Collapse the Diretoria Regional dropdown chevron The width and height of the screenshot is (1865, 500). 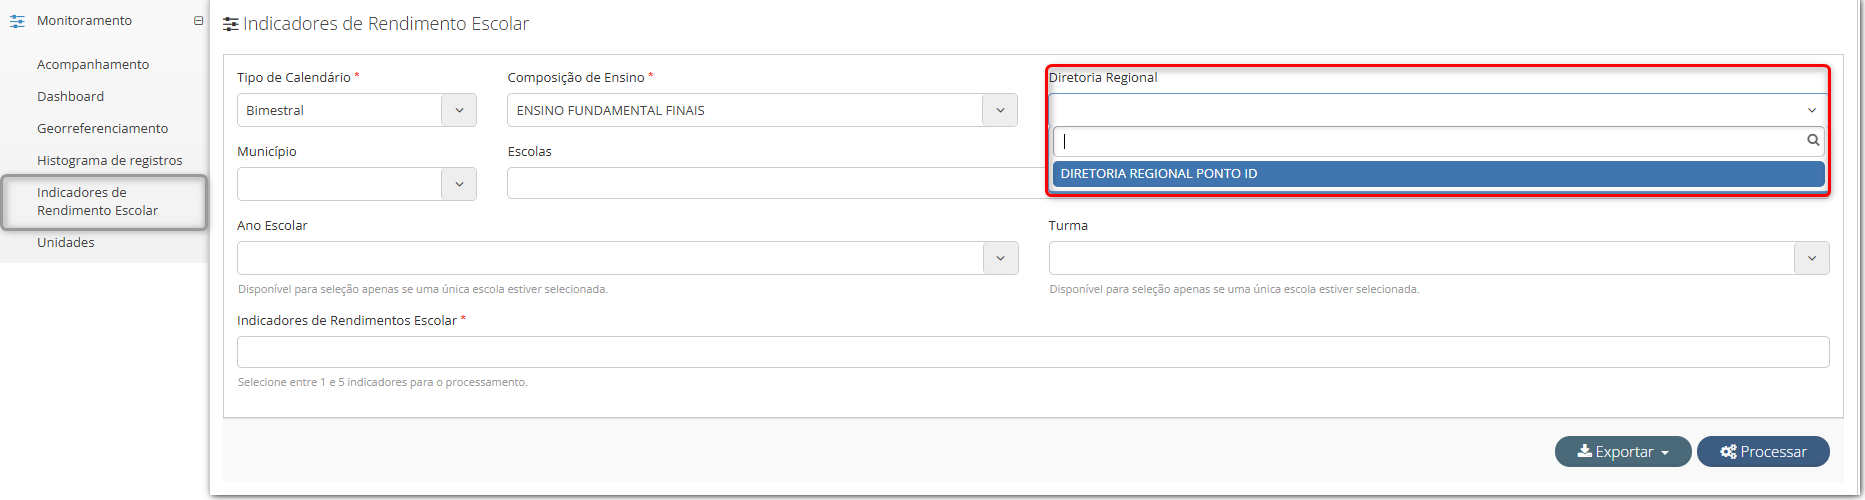click(x=1812, y=110)
